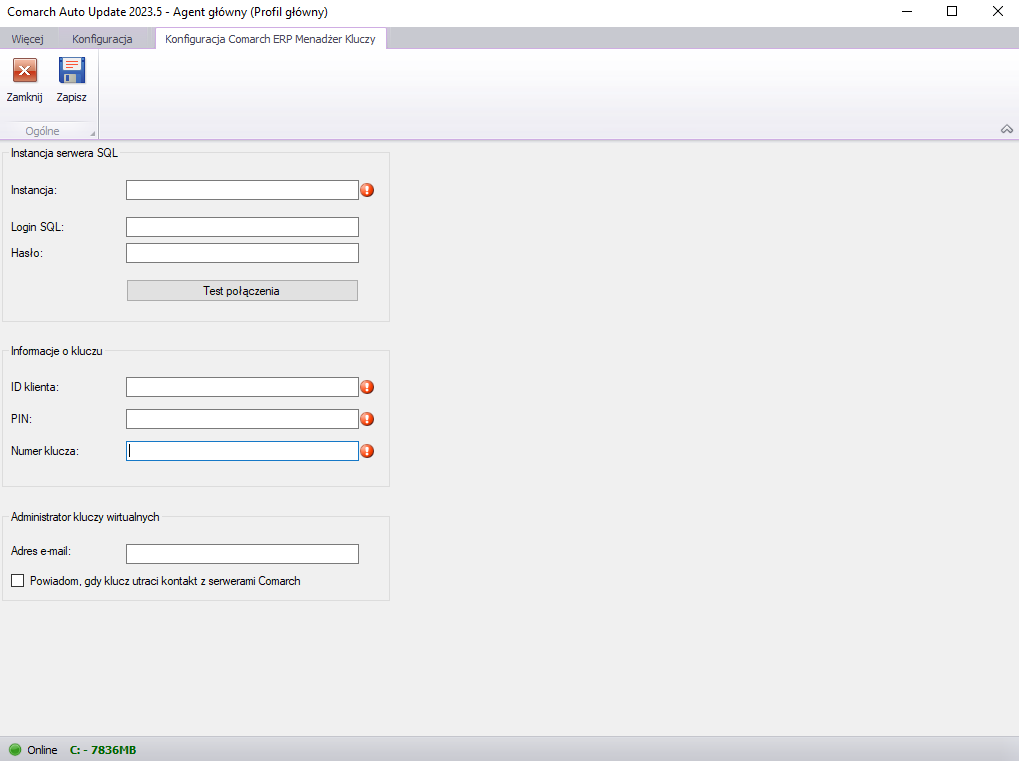Click the Informacje o kluczu group title
Viewport: 1019px width, 761px height.
[57, 351]
